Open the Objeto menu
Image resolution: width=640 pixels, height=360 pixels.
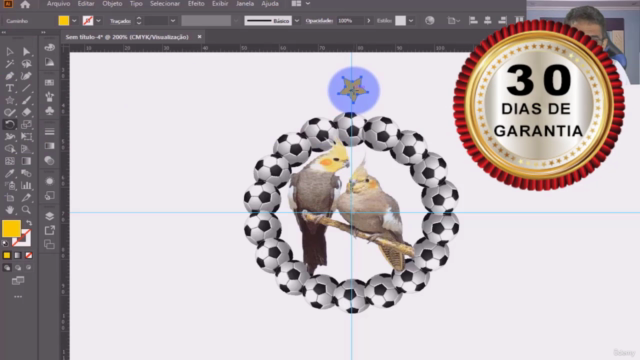tap(112, 4)
